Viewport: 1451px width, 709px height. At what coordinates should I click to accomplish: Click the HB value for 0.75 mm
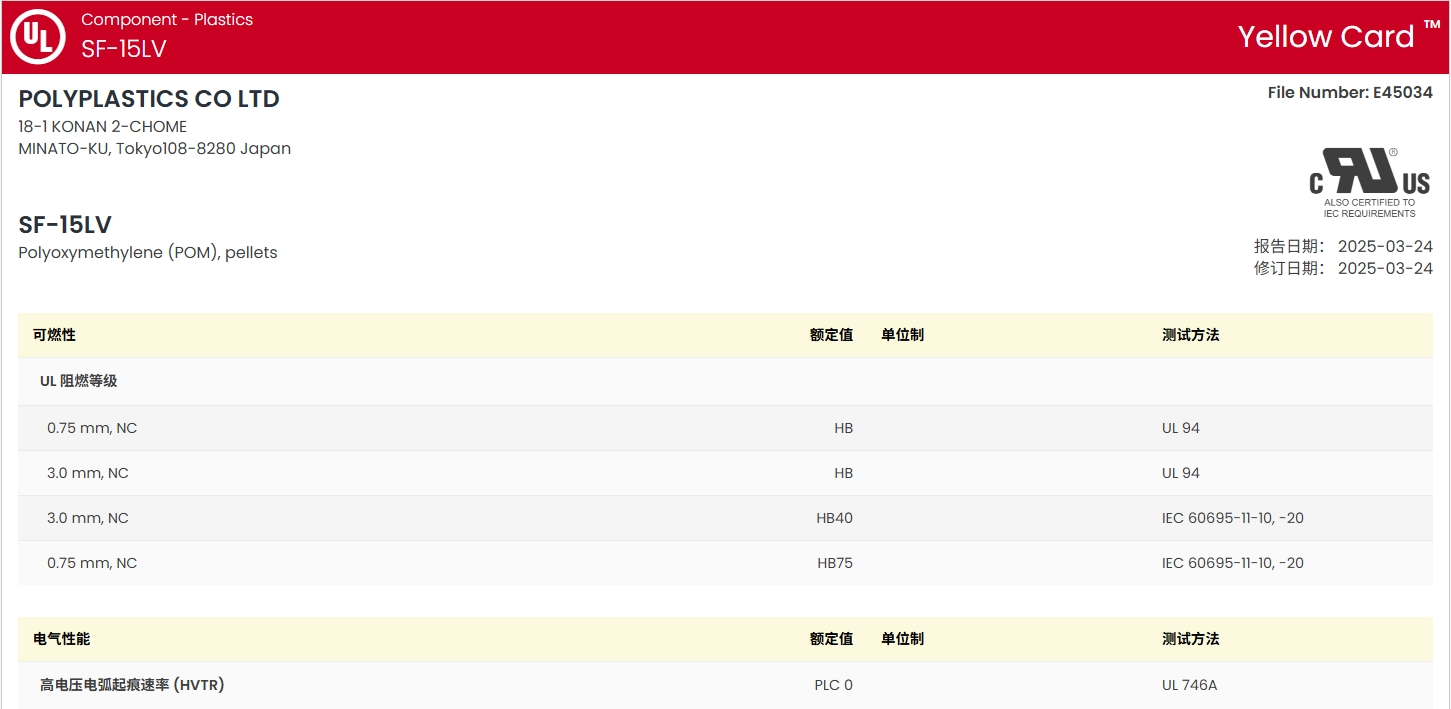[843, 428]
